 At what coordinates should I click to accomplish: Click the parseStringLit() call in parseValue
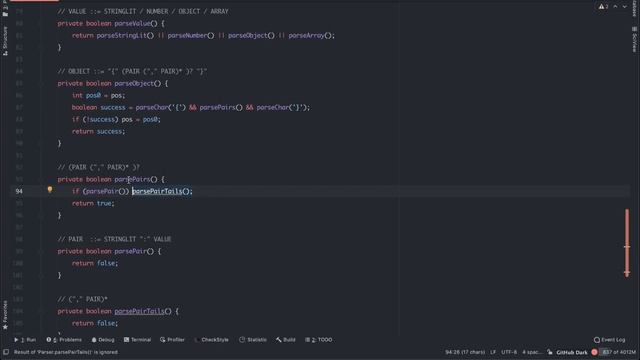[x=125, y=36]
